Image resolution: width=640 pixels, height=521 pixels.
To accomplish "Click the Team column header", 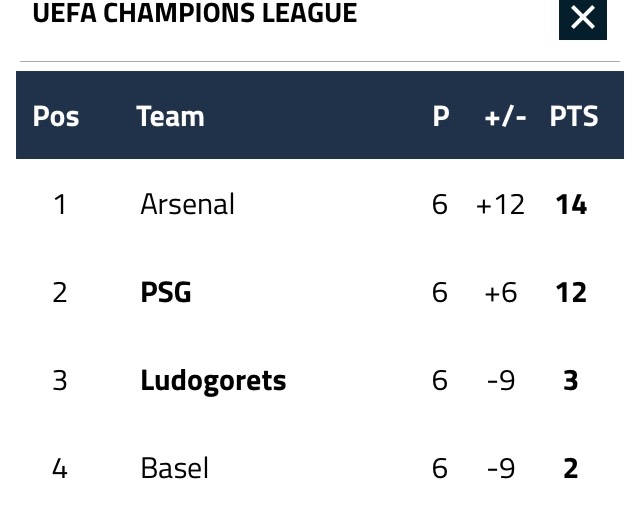I will pyautogui.click(x=170, y=116).
